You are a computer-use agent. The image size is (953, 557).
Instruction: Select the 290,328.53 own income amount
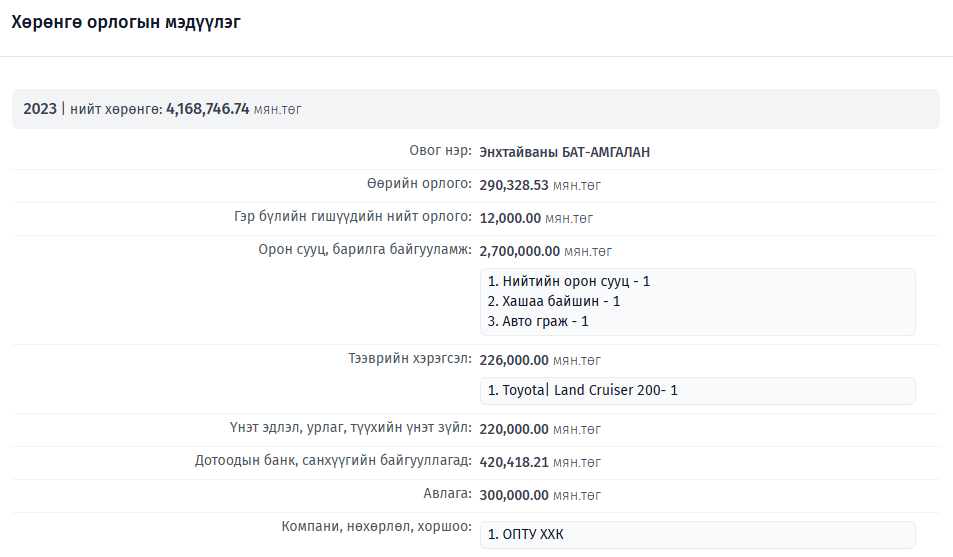[x=514, y=185]
